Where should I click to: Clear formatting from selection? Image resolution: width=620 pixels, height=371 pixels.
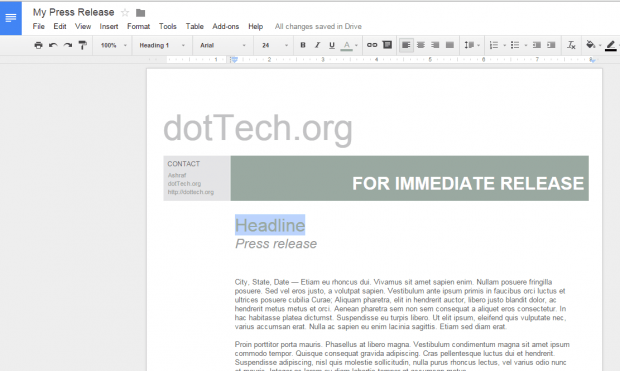(571, 45)
